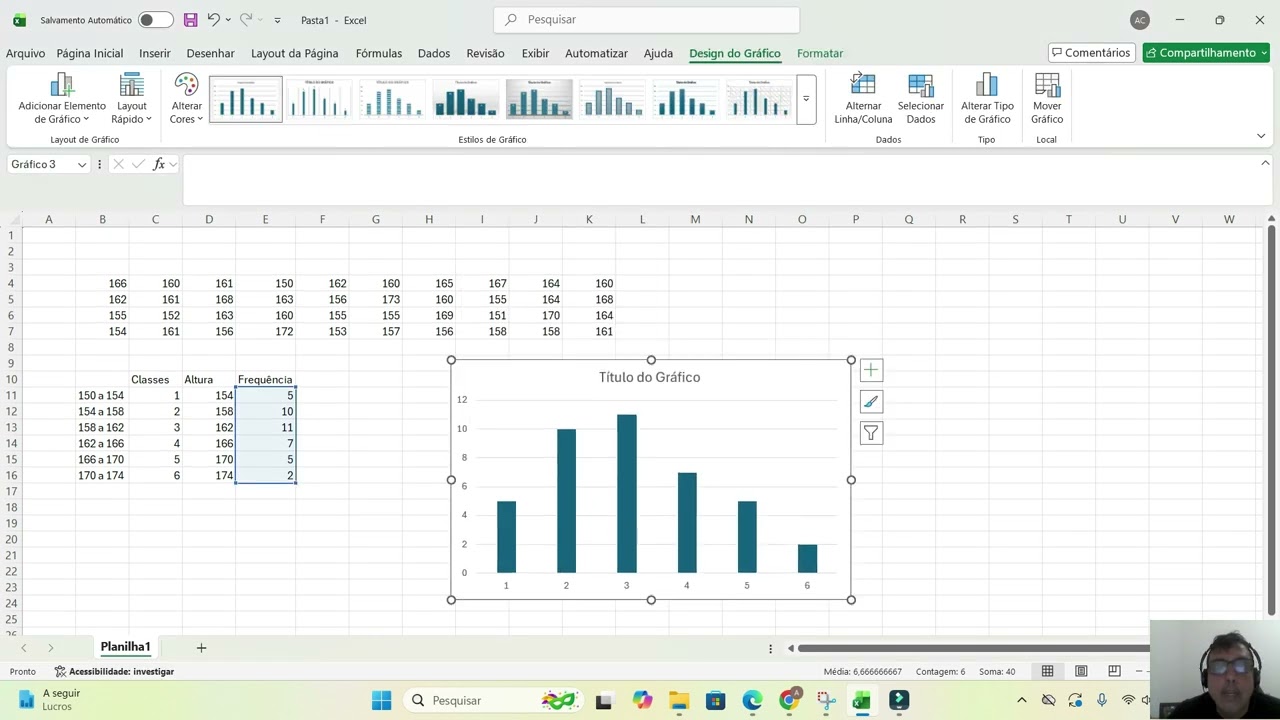Open the Página Inicial tab
The height and width of the screenshot is (720, 1280).
click(x=90, y=53)
